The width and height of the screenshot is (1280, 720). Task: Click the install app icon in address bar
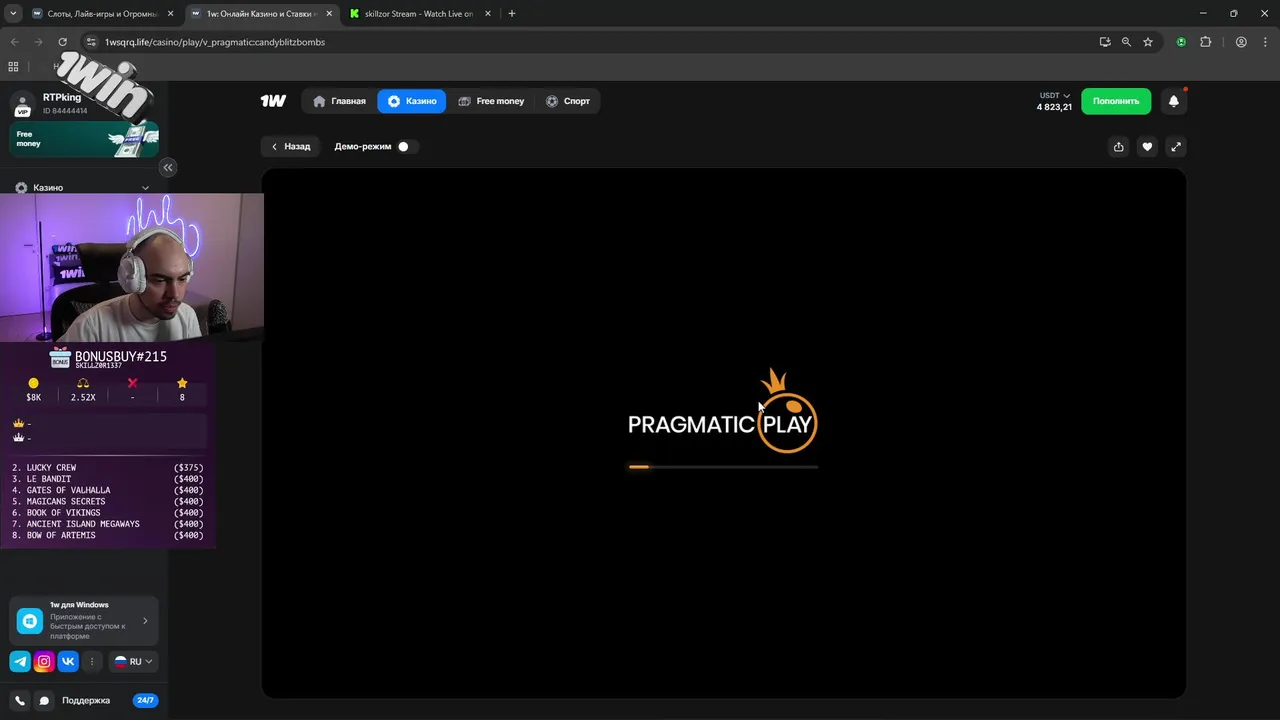[1105, 42]
